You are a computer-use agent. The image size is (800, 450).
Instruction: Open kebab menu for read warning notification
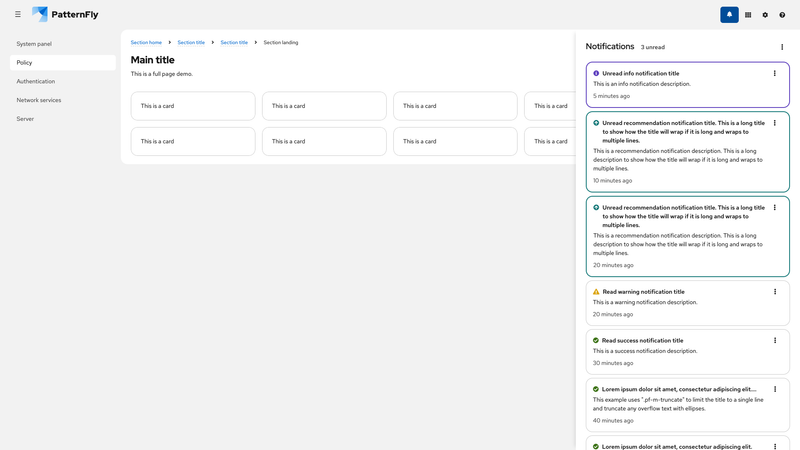coord(775,292)
